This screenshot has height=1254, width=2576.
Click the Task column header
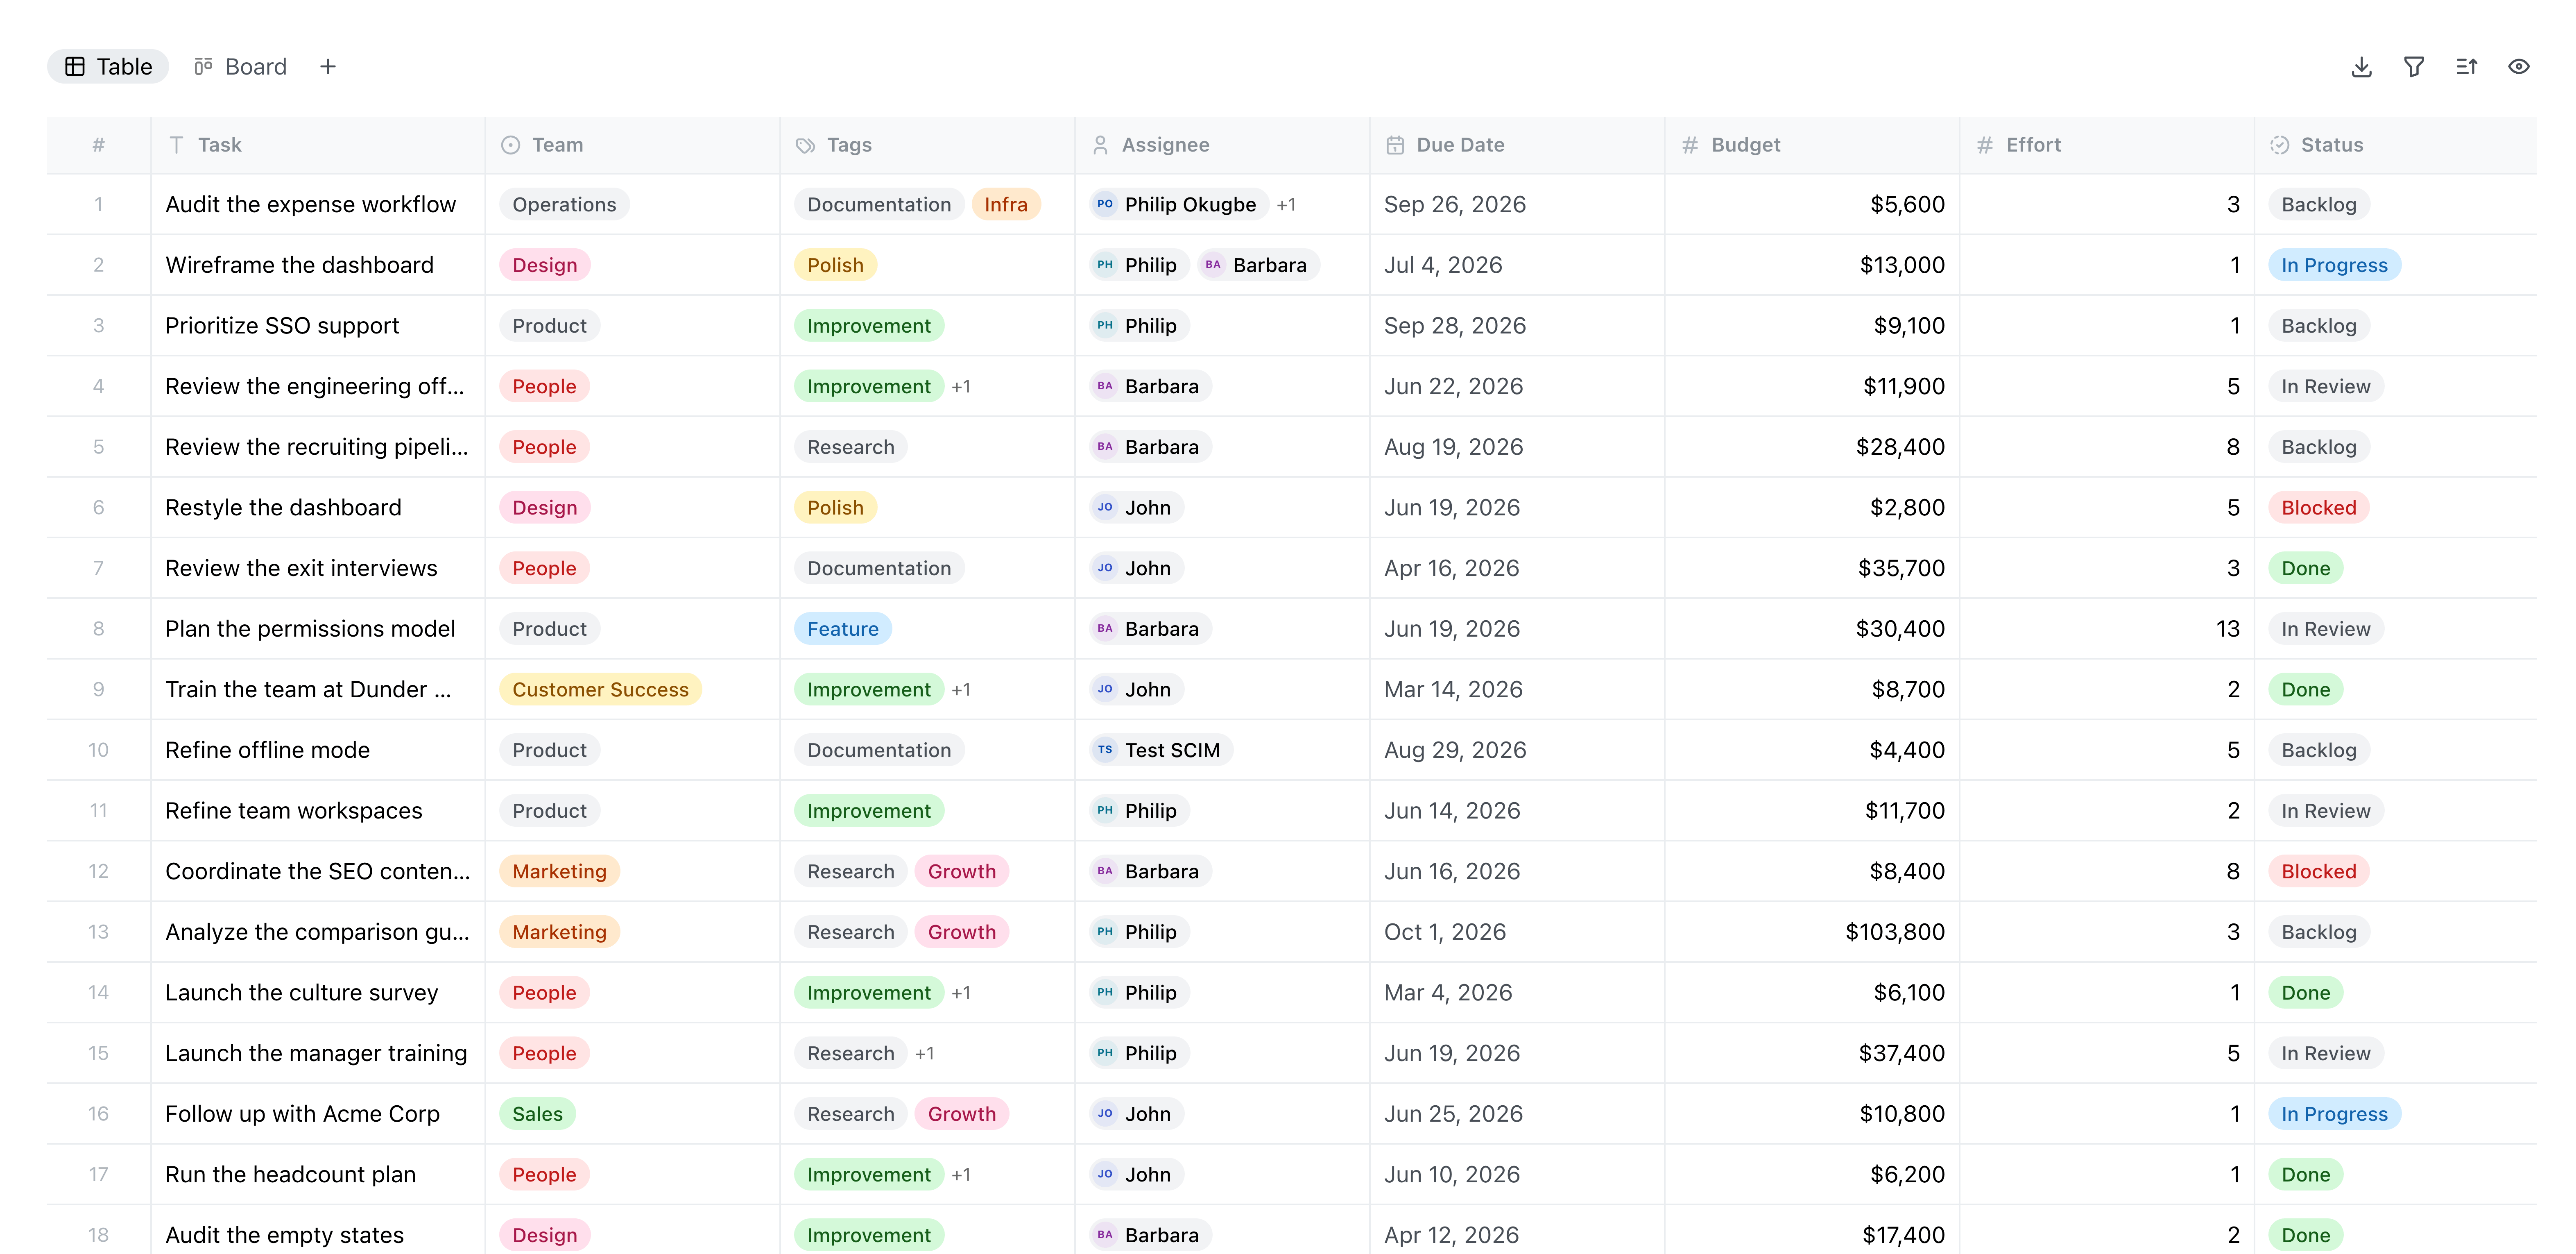(x=318, y=145)
